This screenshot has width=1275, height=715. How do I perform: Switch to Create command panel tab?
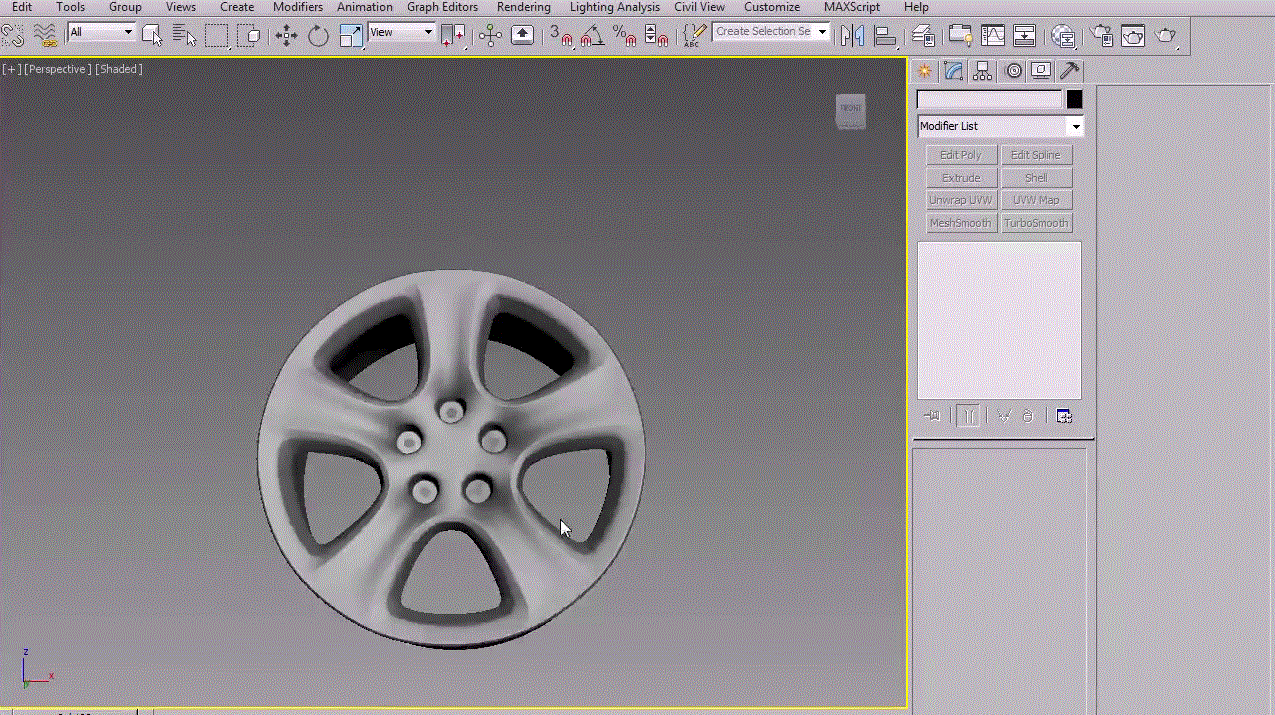point(925,71)
